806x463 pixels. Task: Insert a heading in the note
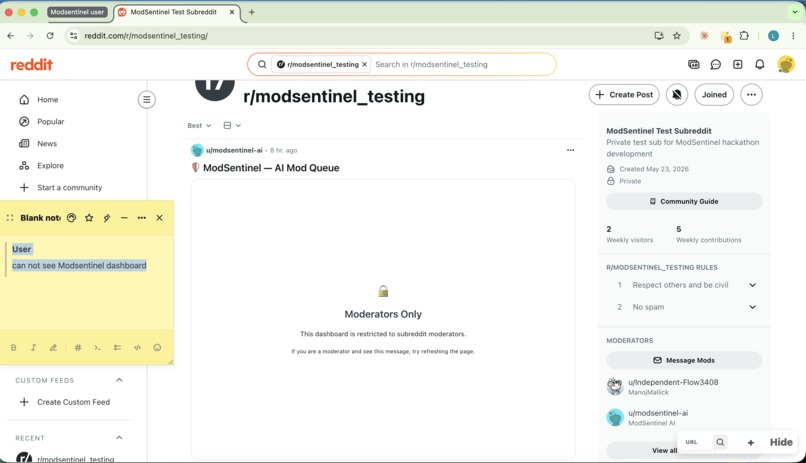point(78,347)
